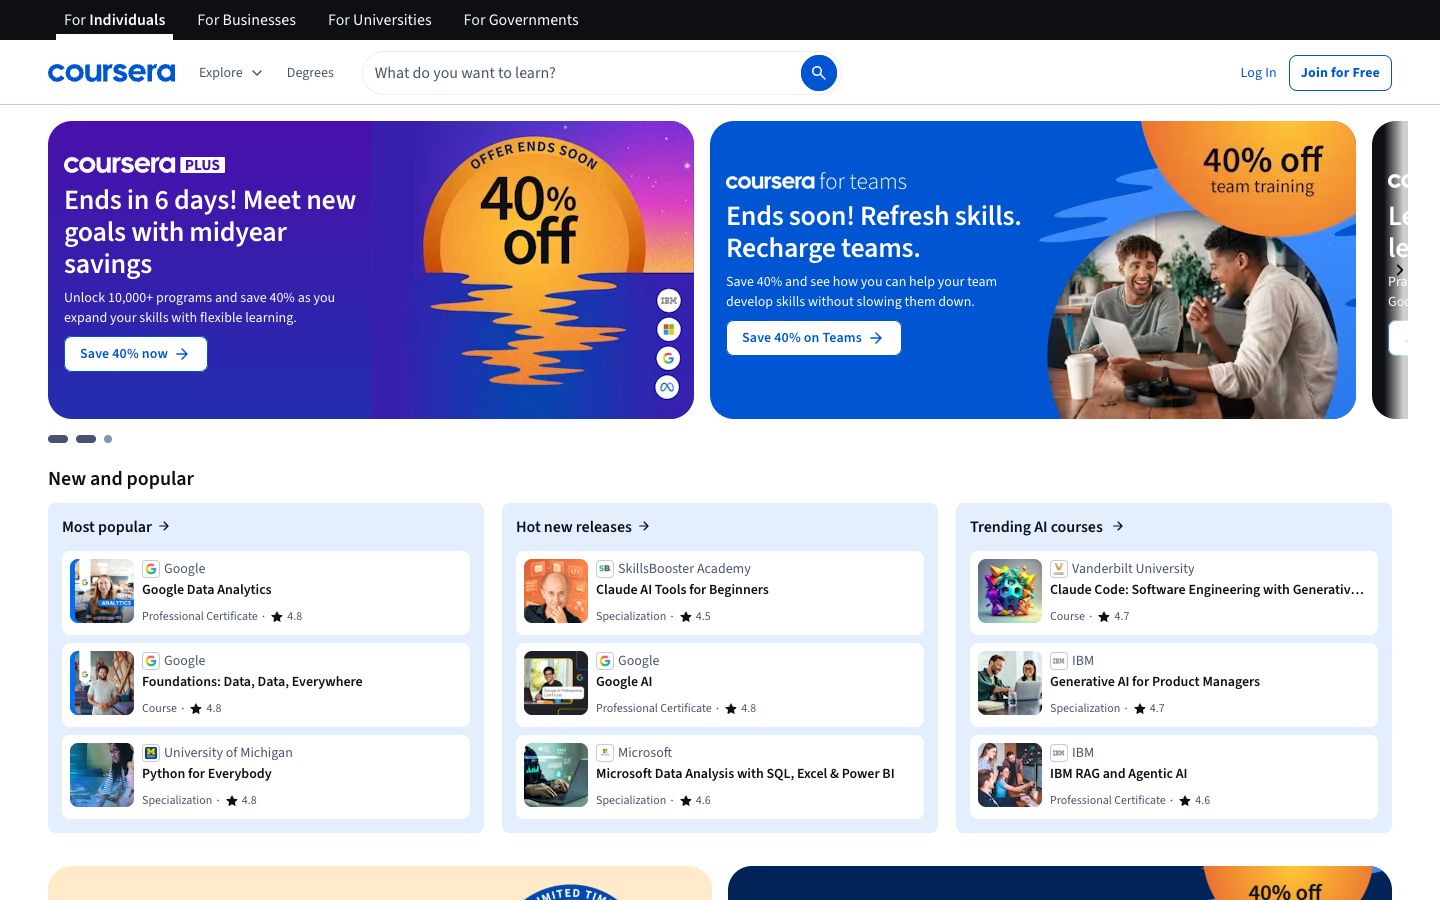The image size is (1440, 900).
Task: Select the third small carousel indicator dot
Action: pos(108,439)
